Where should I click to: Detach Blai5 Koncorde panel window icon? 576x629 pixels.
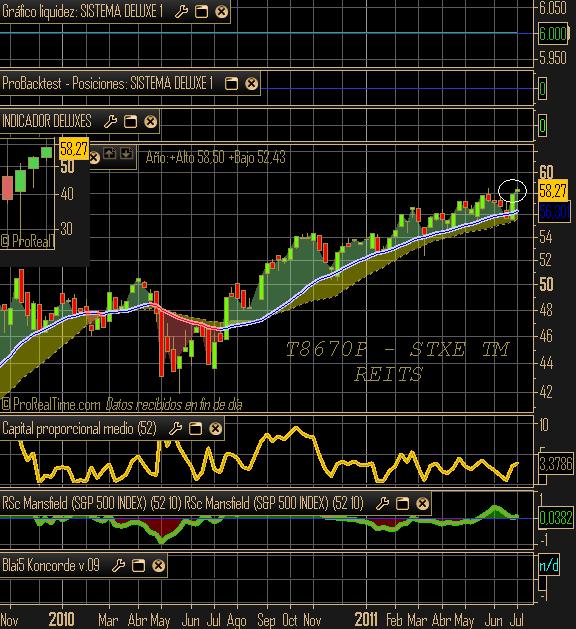(x=138, y=565)
